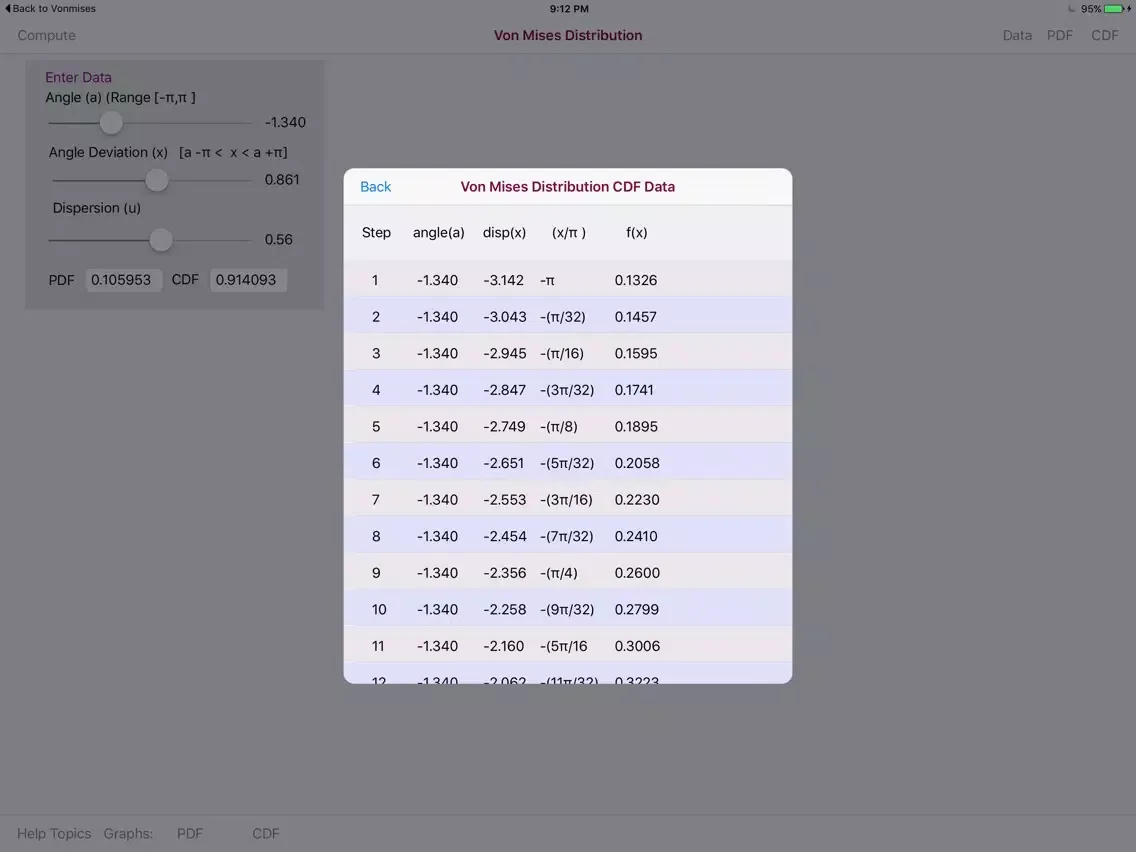The image size is (1136, 852).
Task: Tap the back arrow beside Back to Vonmises
Action: pyautogui.click(x=7, y=9)
